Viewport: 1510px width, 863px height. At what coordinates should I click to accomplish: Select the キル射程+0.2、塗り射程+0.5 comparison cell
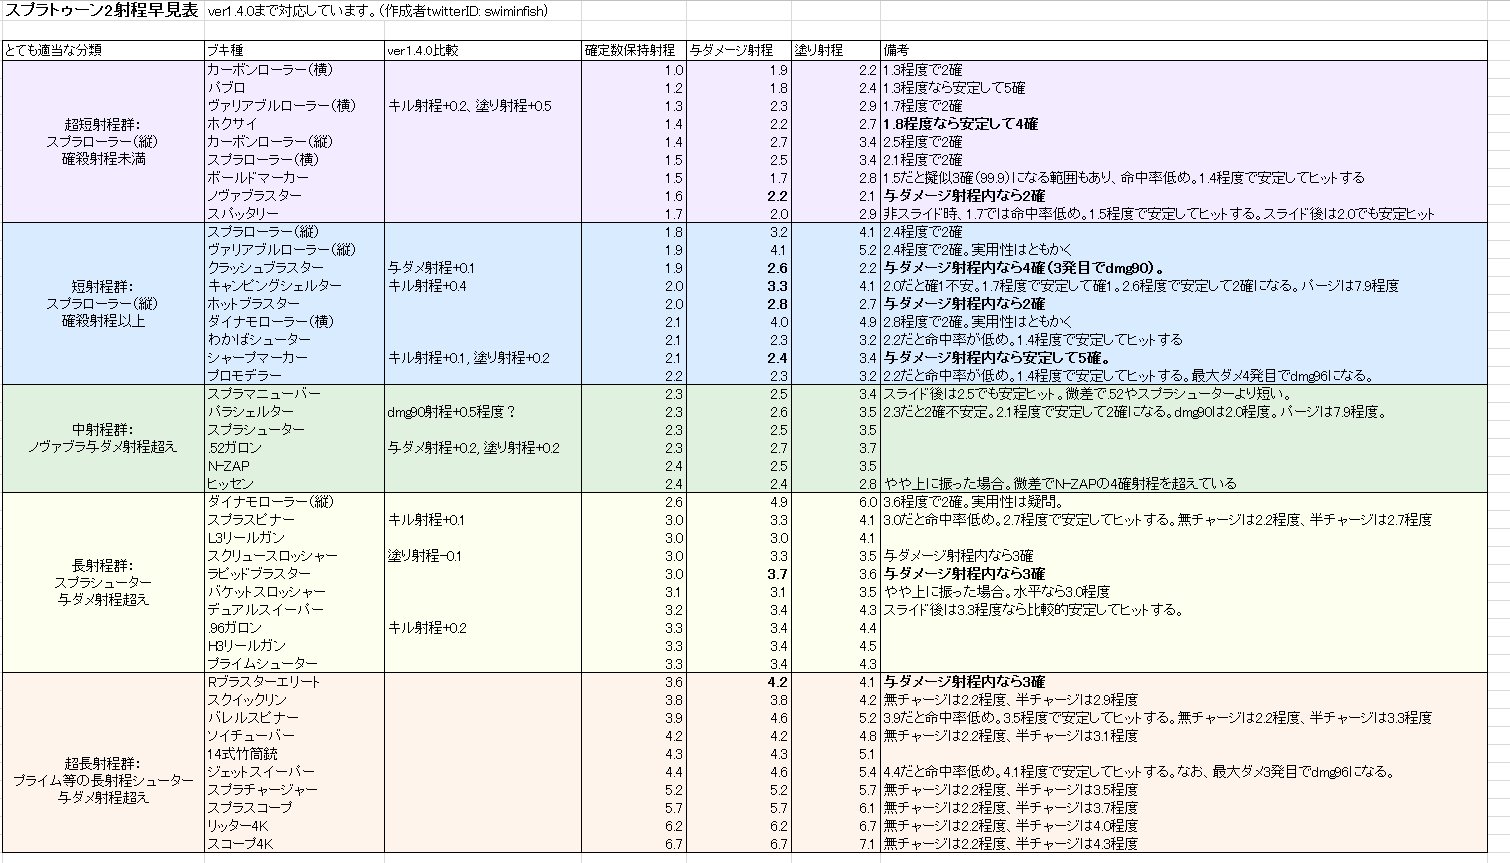tap(483, 106)
